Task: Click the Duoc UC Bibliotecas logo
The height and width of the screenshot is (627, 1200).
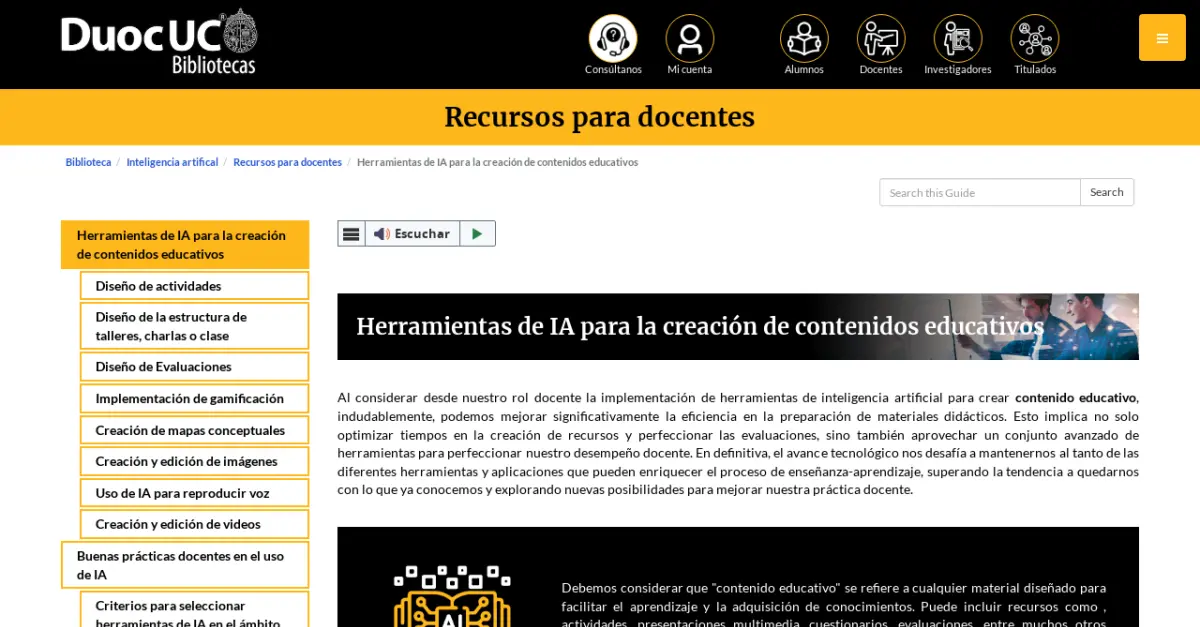Action: click(159, 42)
